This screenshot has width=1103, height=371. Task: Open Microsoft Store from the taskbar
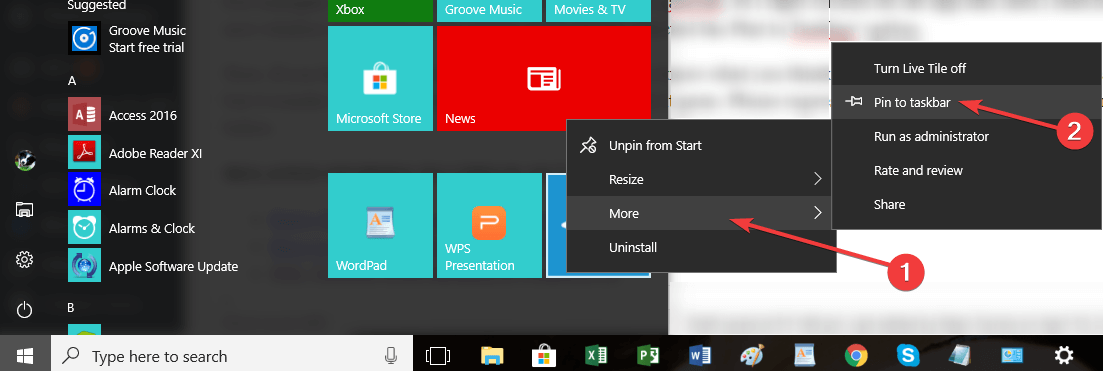(544, 356)
